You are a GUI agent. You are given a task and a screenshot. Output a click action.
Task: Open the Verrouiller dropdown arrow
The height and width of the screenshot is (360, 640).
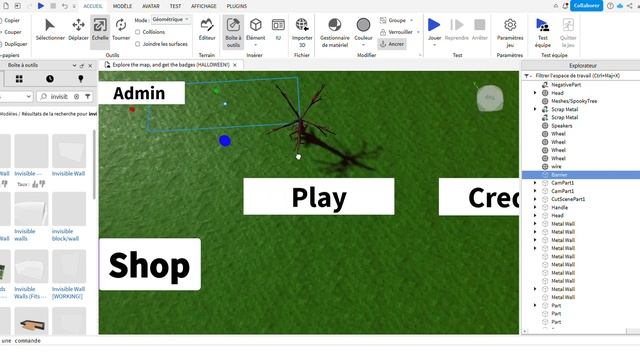[418, 32]
